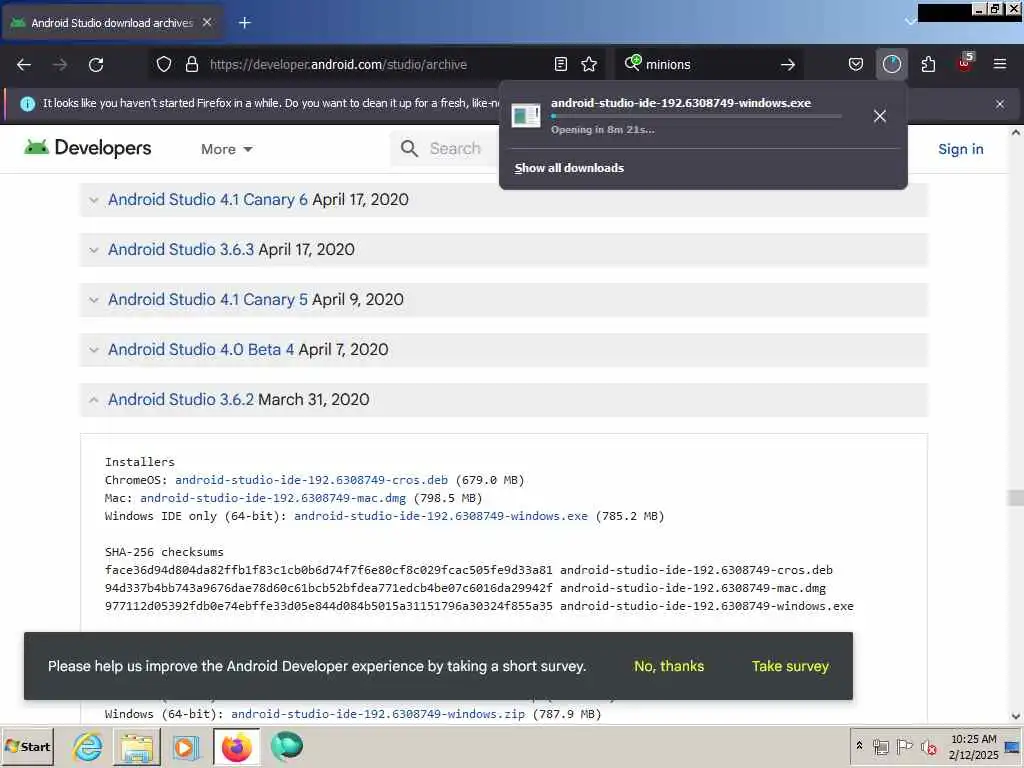This screenshot has height=768, width=1024.
Task: Show hidden system tray icons
Action: [x=859, y=746]
